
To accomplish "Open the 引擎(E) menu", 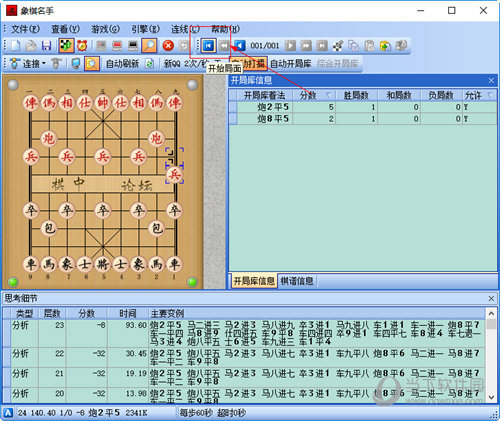I will [146, 29].
